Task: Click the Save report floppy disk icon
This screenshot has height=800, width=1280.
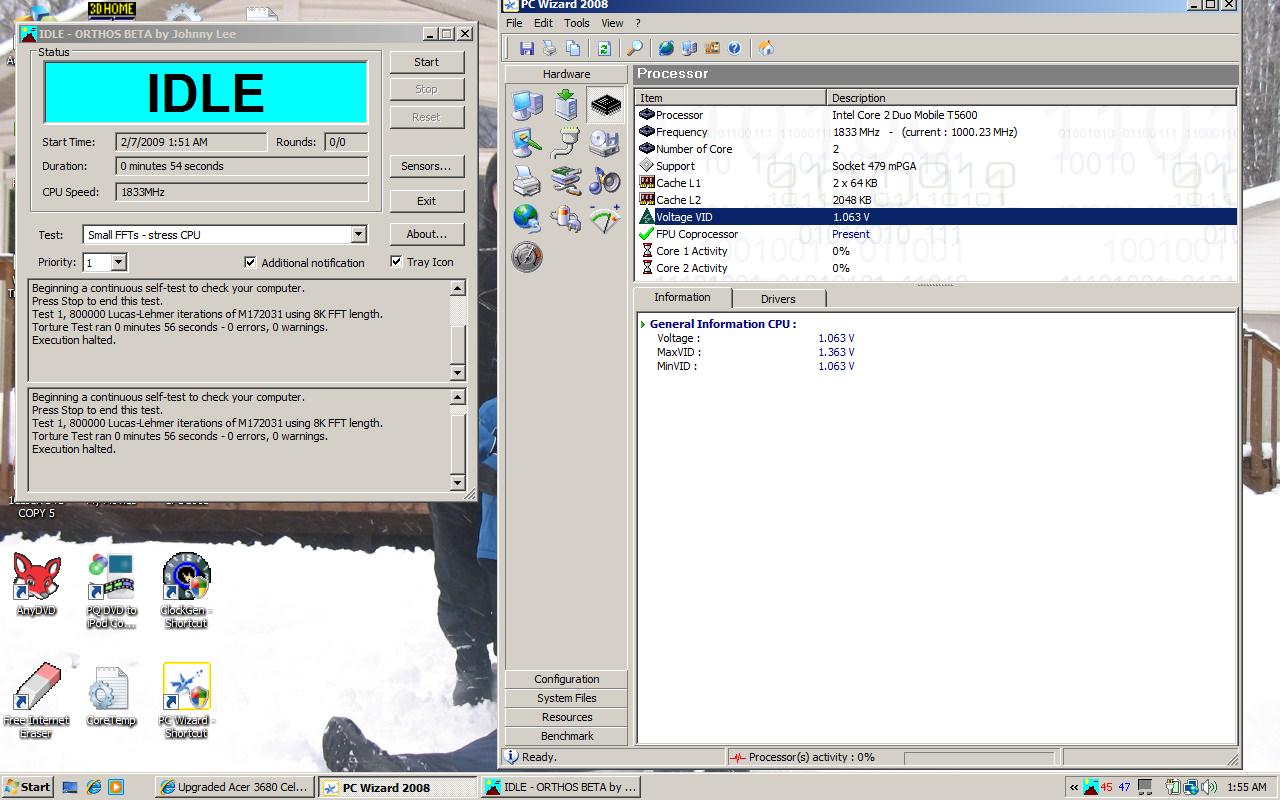Action: (x=526, y=48)
